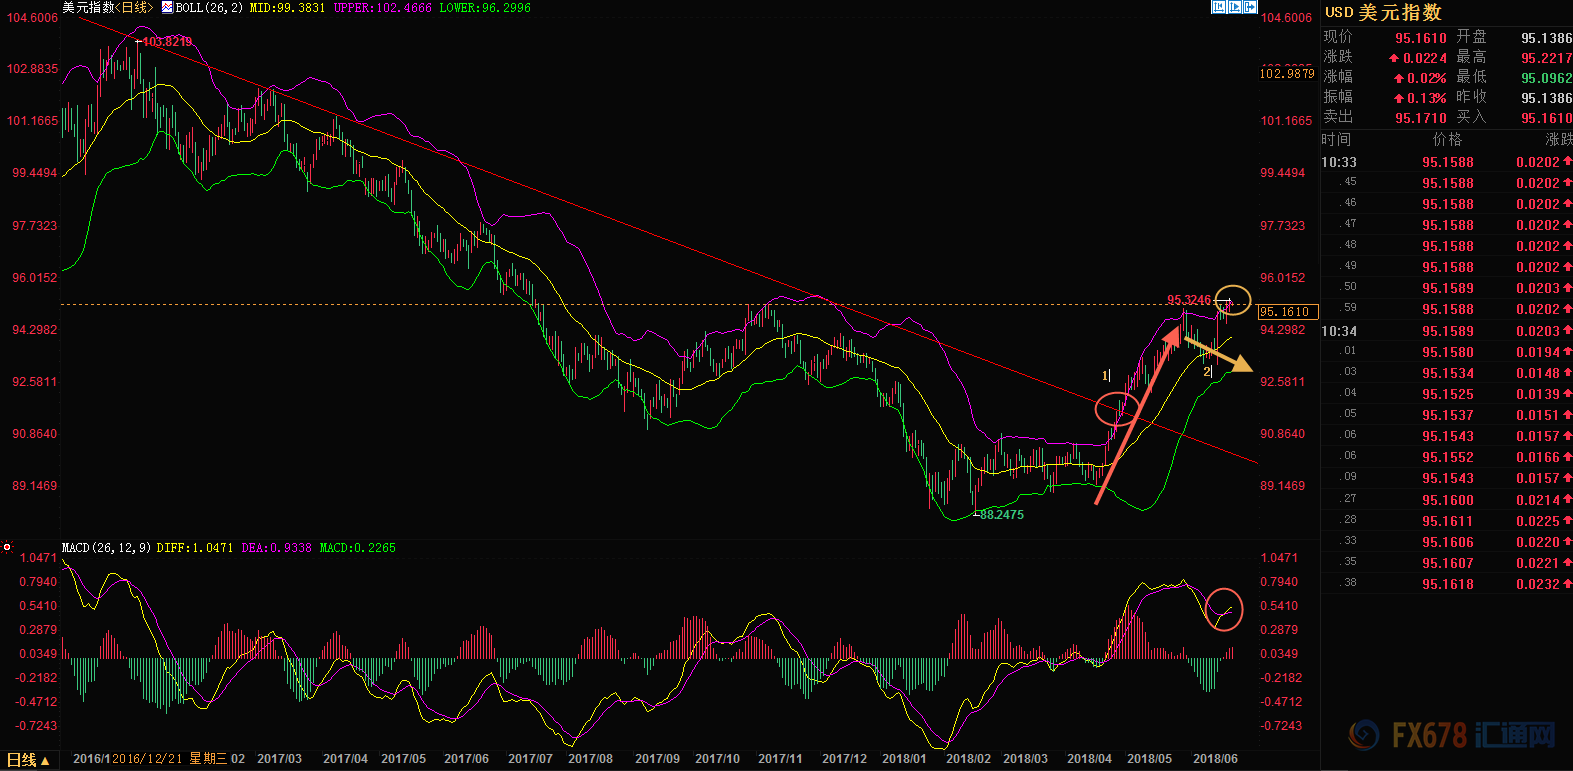Click the middle blue chart-tool icon at top

click(x=1234, y=7)
